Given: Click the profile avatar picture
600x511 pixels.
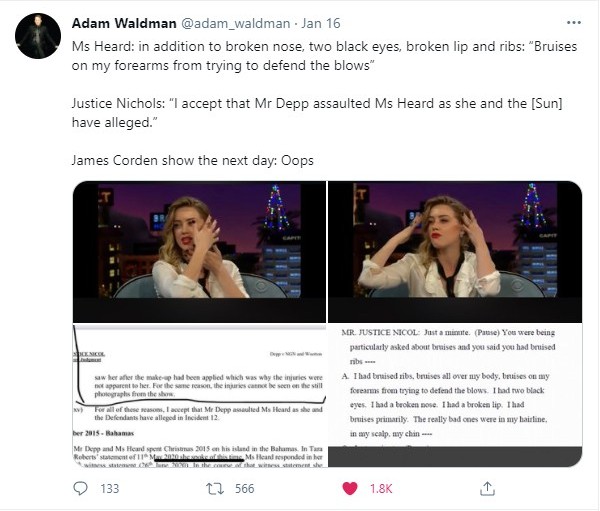Looking at the screenshot, I should (x=38, y=36).
